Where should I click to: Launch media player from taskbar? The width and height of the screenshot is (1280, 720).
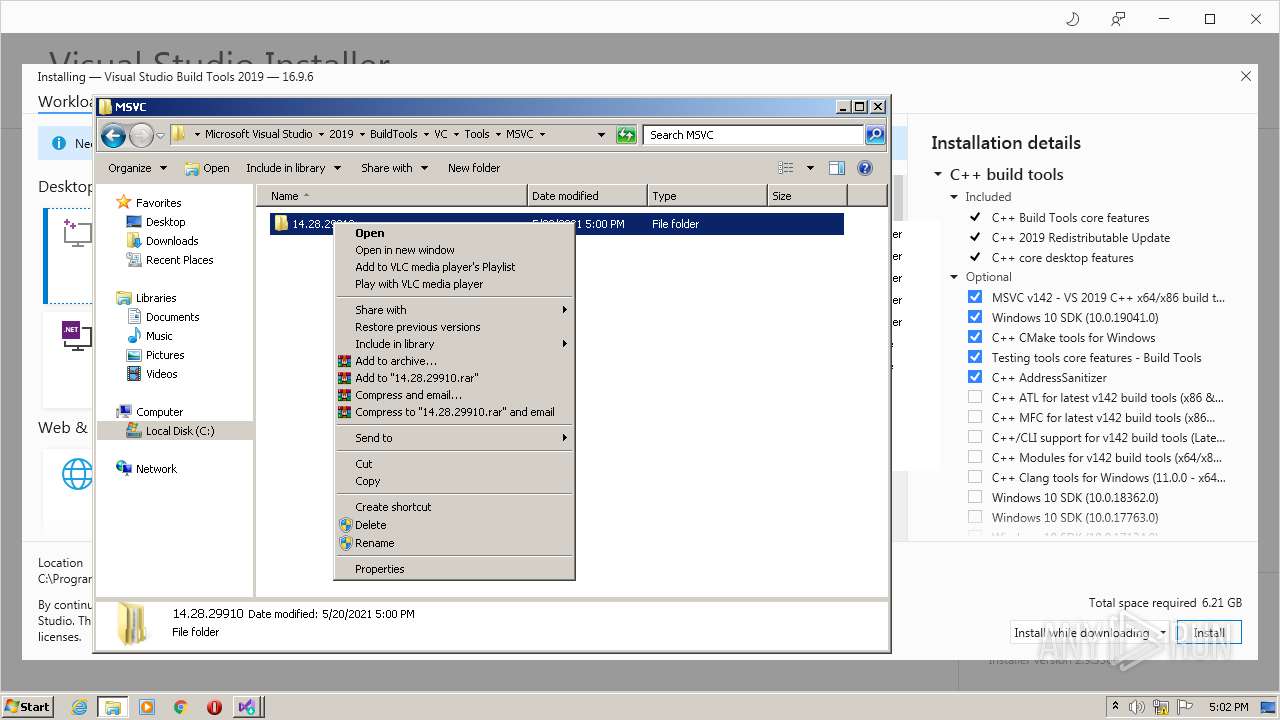[147, 707]
